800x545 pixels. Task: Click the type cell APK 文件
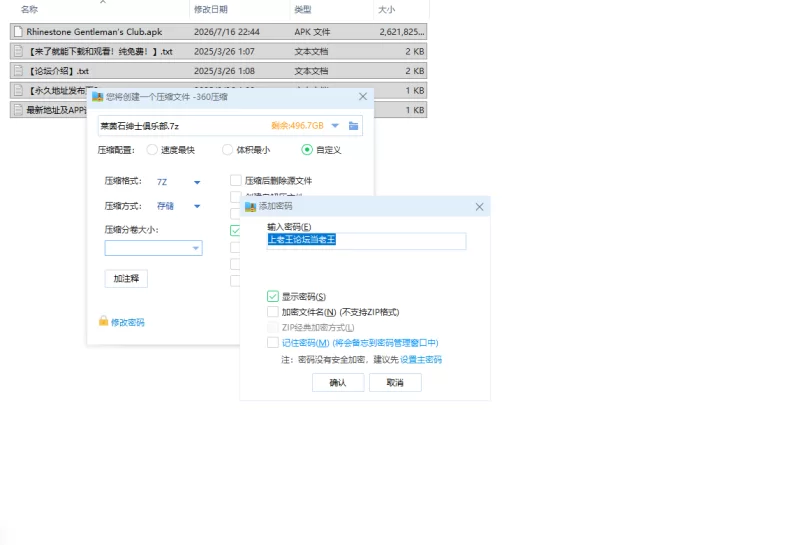[x=312, y=32]
